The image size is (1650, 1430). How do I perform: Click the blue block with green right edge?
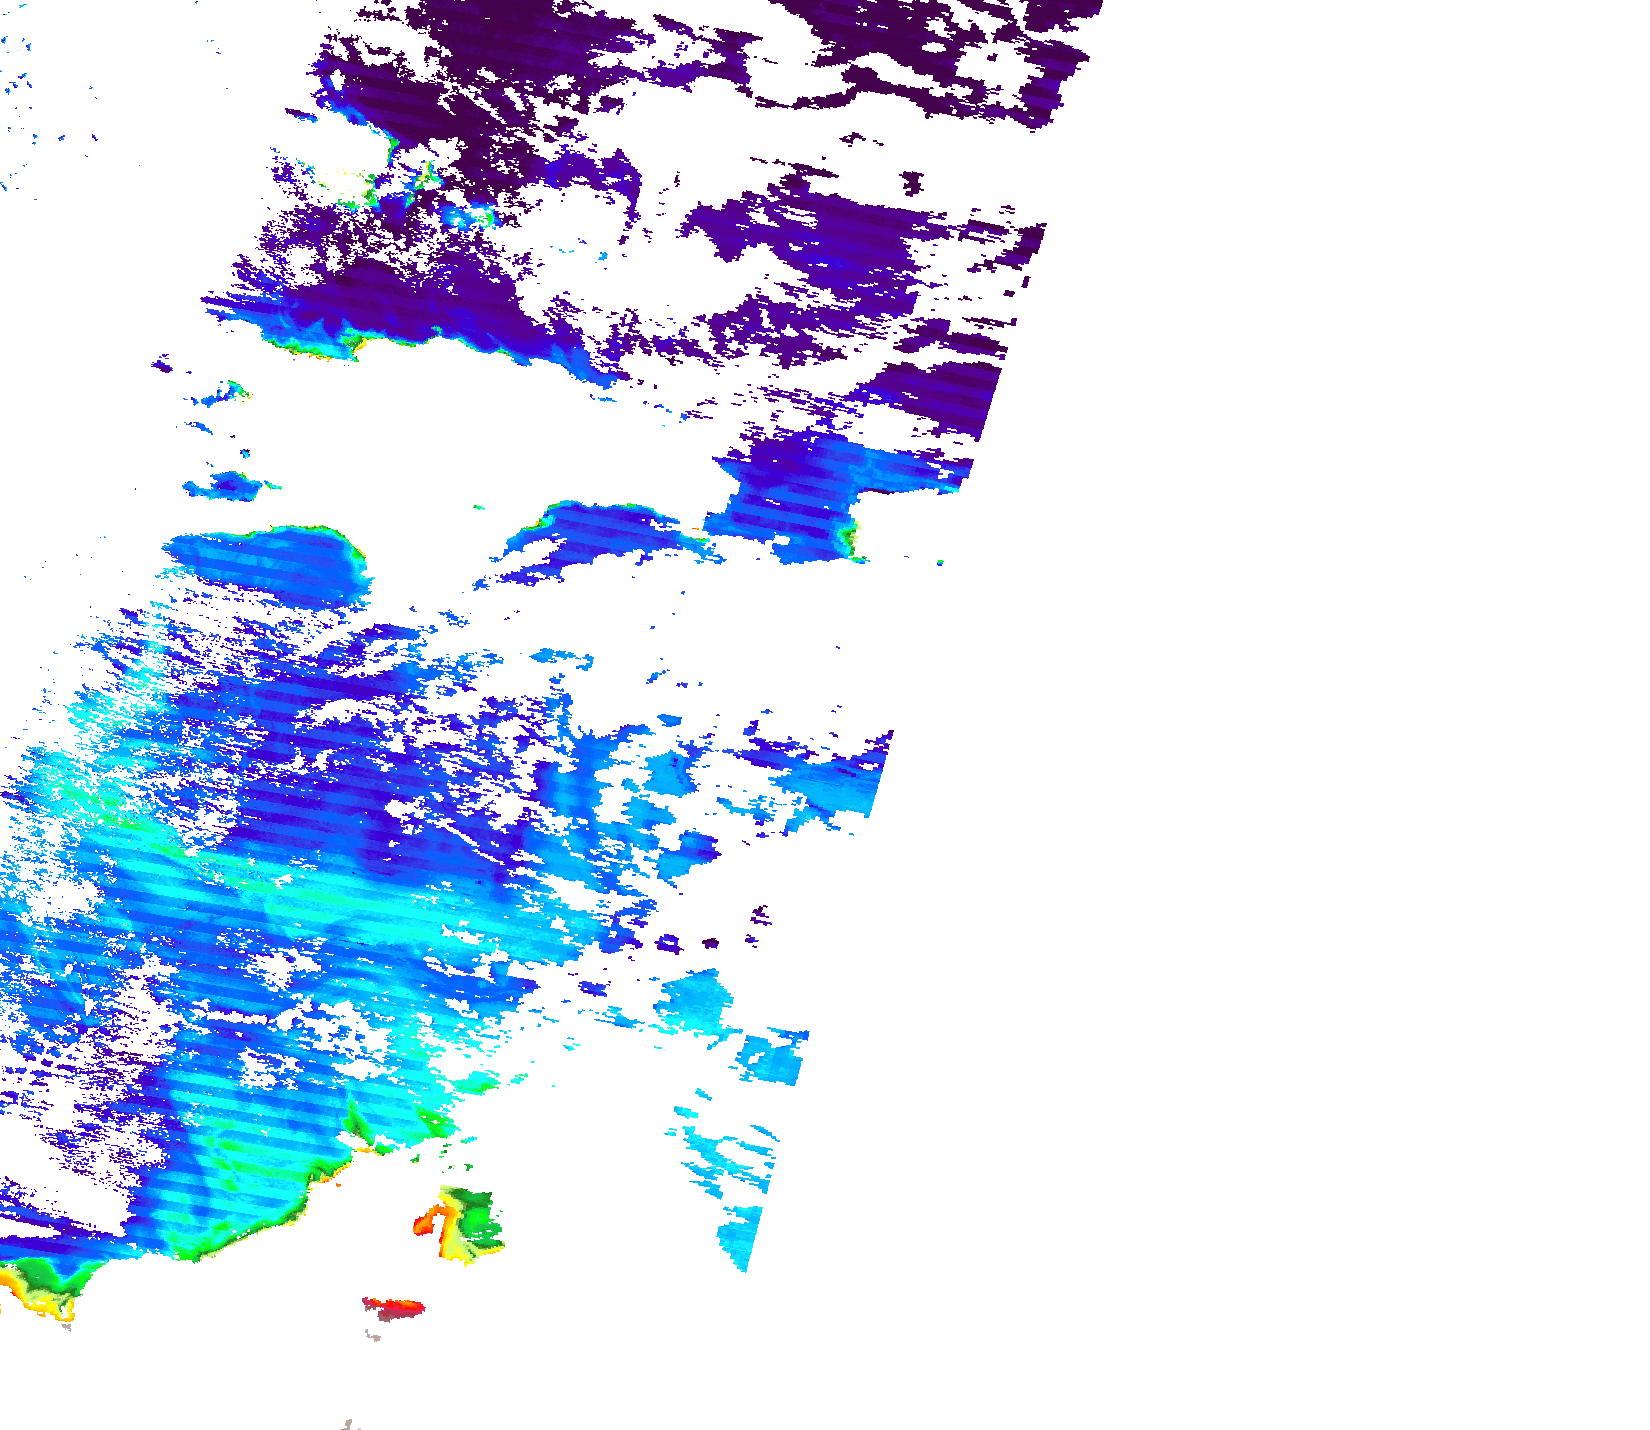tap(800, 510)
